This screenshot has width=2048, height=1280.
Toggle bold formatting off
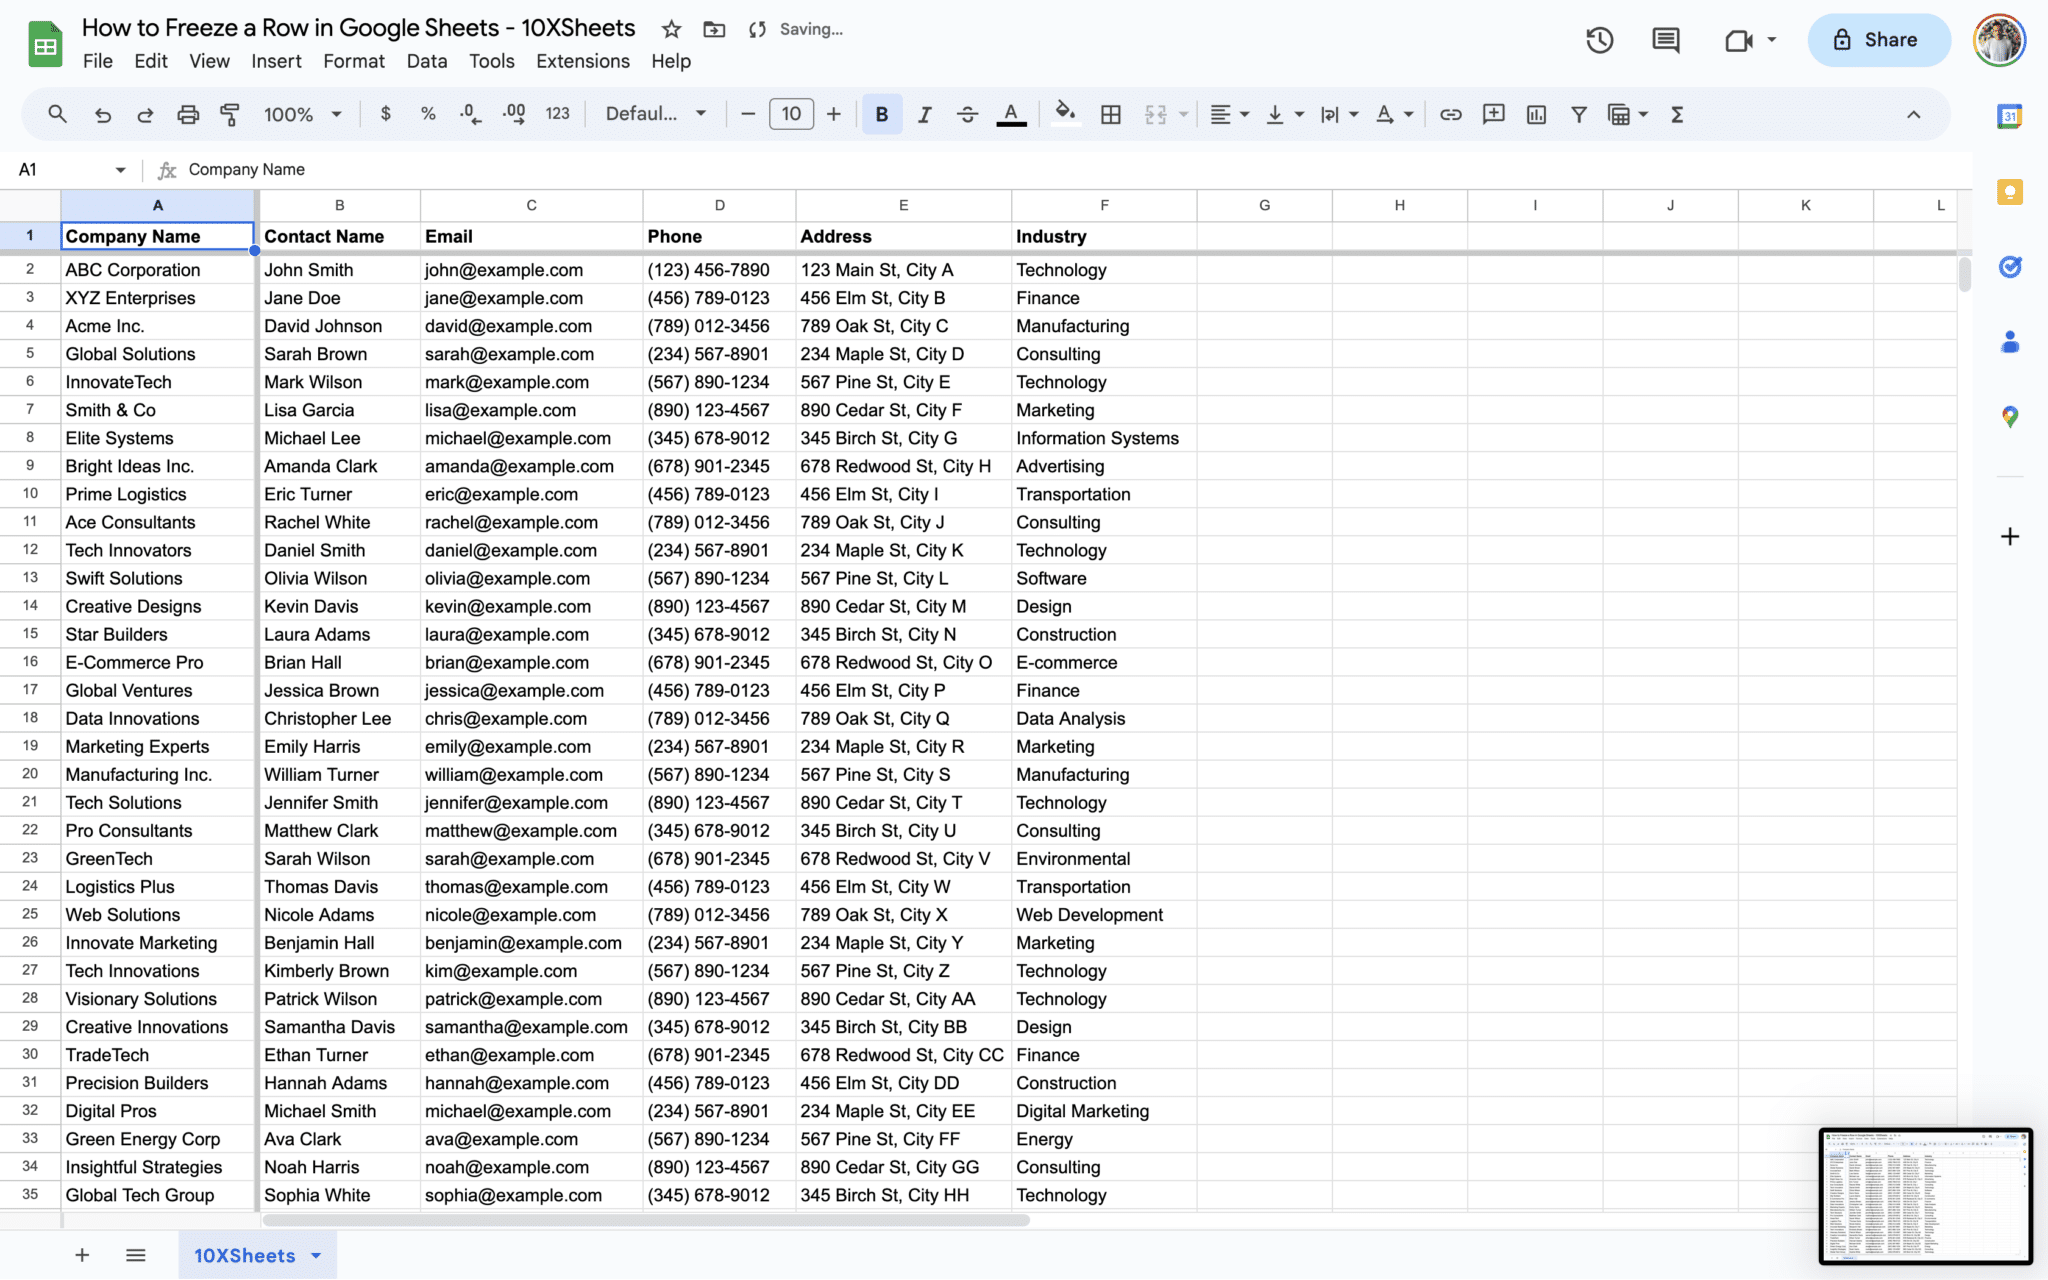pyautogui.click(x=881, y=114)
